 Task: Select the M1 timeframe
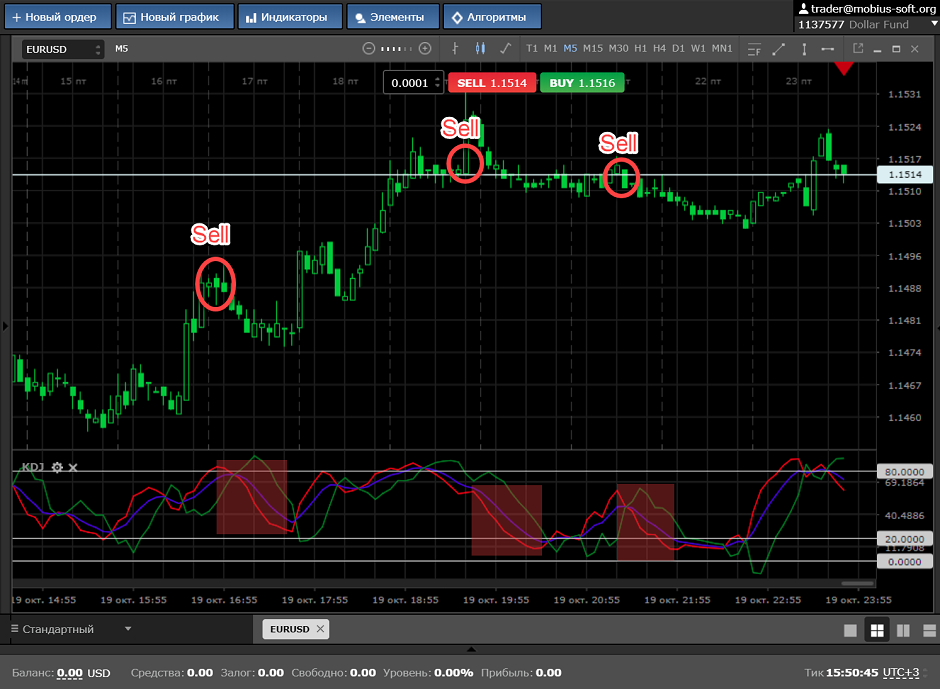[x=550, y=49]
